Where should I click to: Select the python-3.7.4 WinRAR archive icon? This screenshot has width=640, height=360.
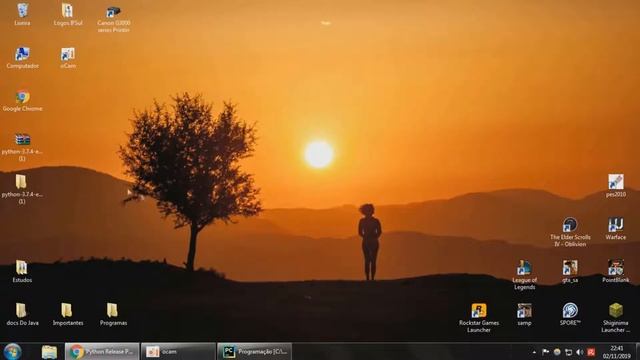(22, 147)
